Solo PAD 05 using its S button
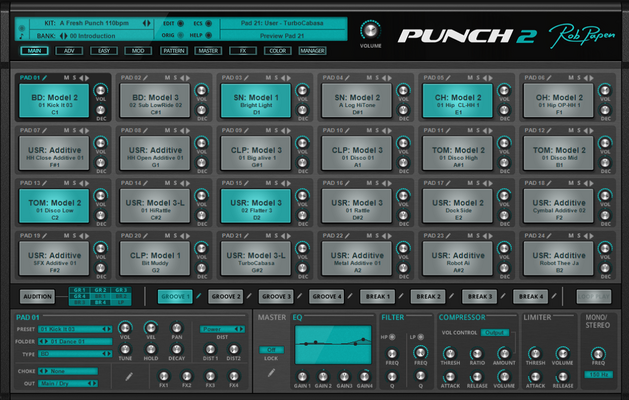The image size is (629, 400). click(478, 78)
